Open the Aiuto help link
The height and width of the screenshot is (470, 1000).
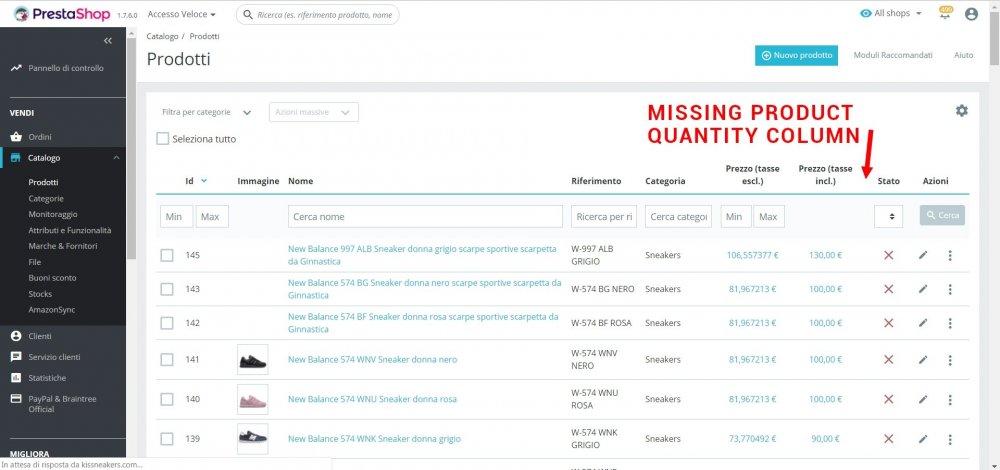pyautogui.click(x=964, y=55)
